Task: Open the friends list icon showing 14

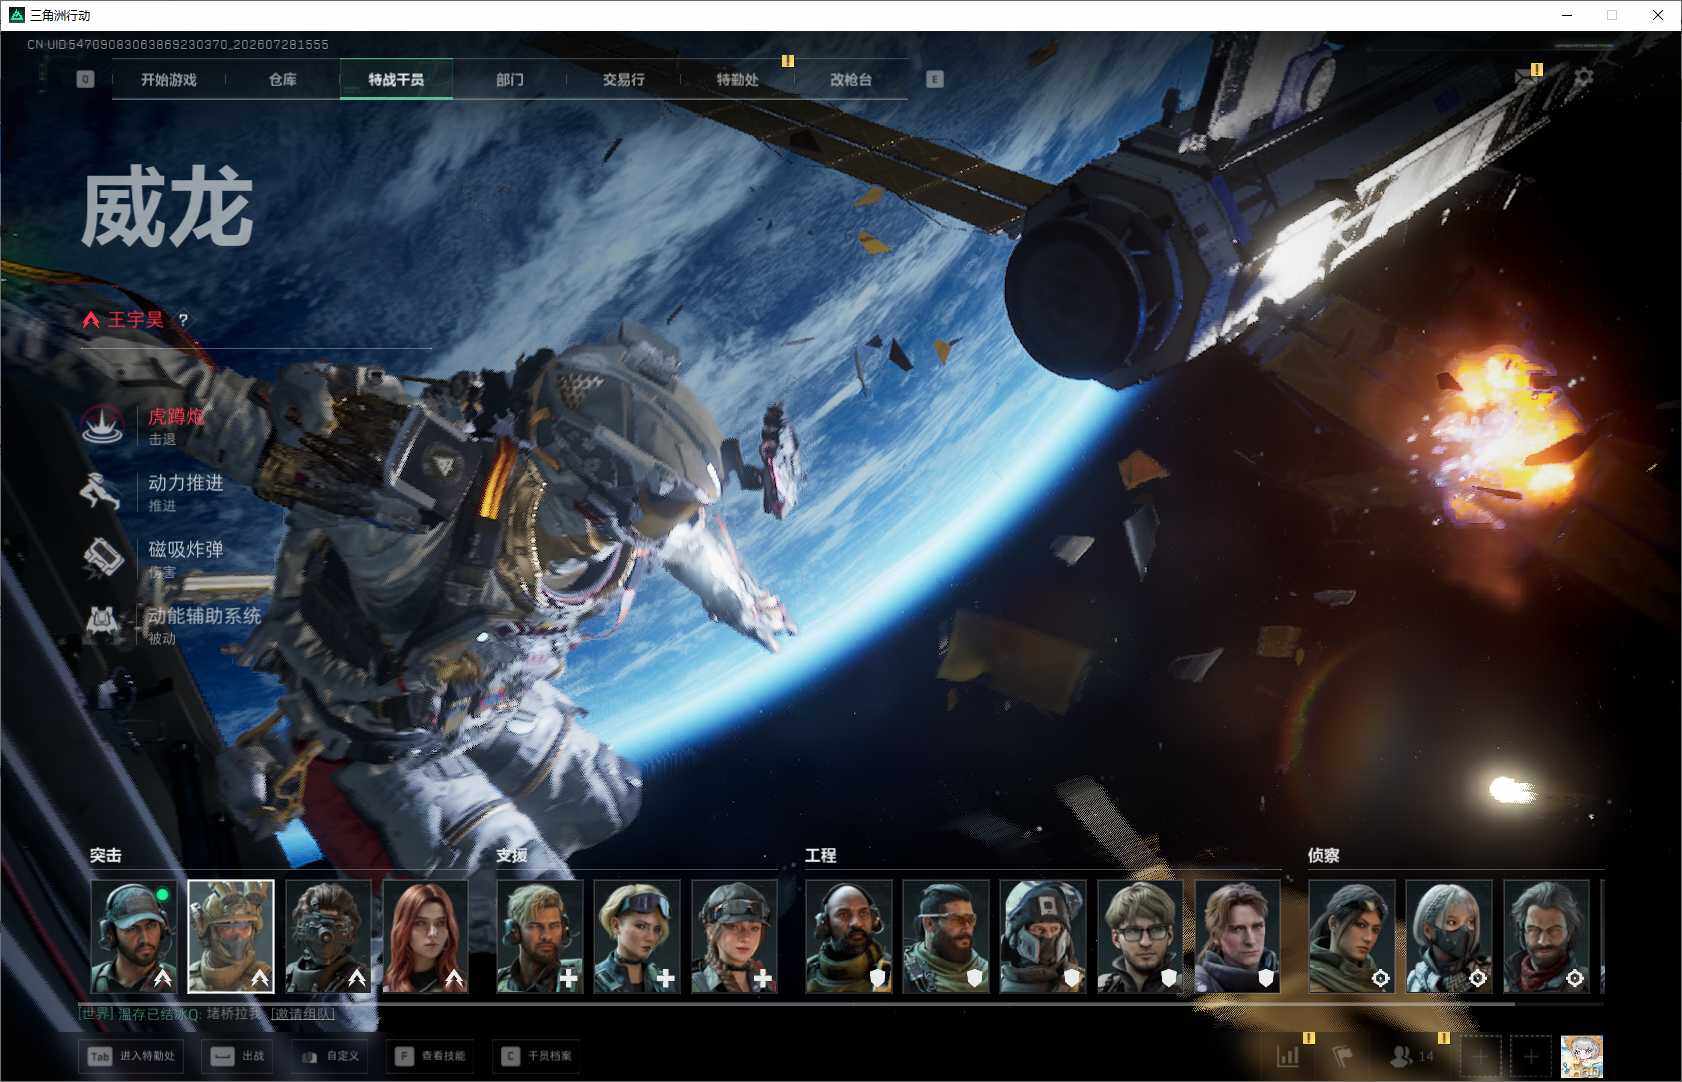Action: (1412, 1056)
